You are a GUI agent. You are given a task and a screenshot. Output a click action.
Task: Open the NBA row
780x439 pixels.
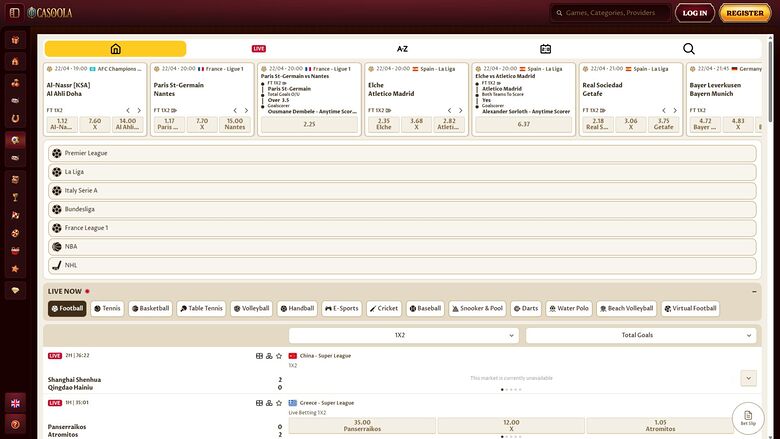(402, 247)
